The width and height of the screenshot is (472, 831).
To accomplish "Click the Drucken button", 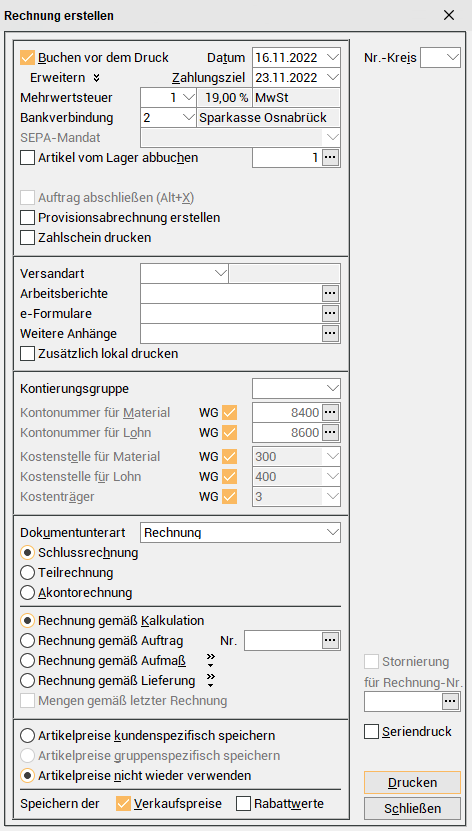I will [x=413, y=783].
